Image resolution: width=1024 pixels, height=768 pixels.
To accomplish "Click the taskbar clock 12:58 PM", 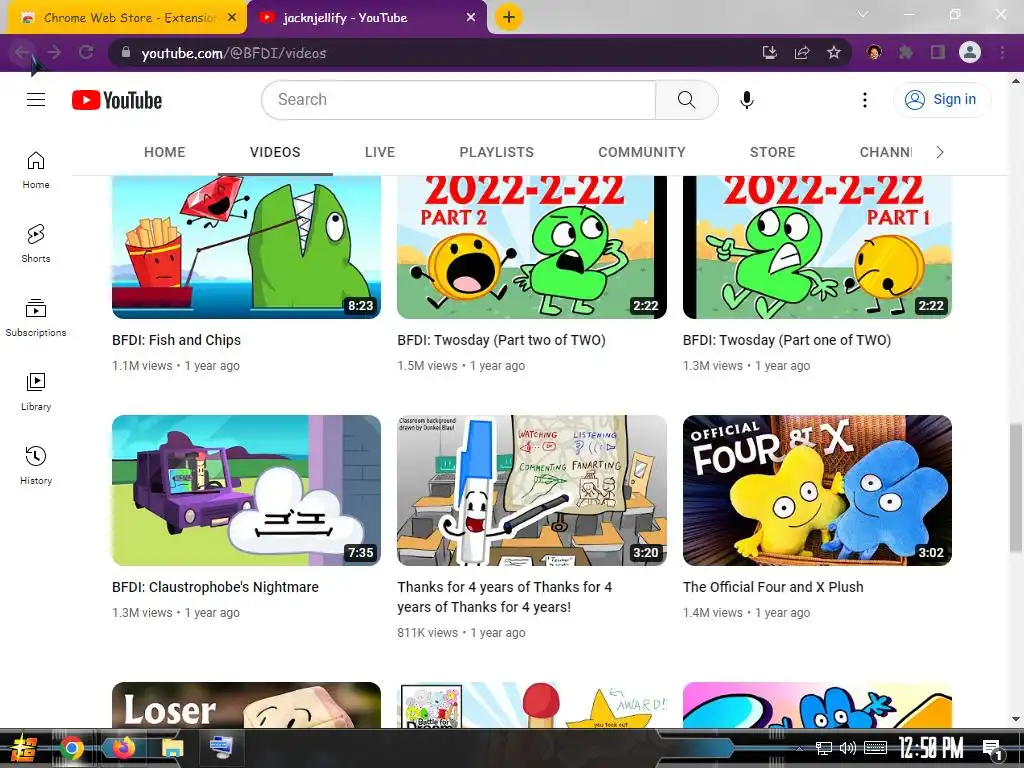I will (931, 748).
